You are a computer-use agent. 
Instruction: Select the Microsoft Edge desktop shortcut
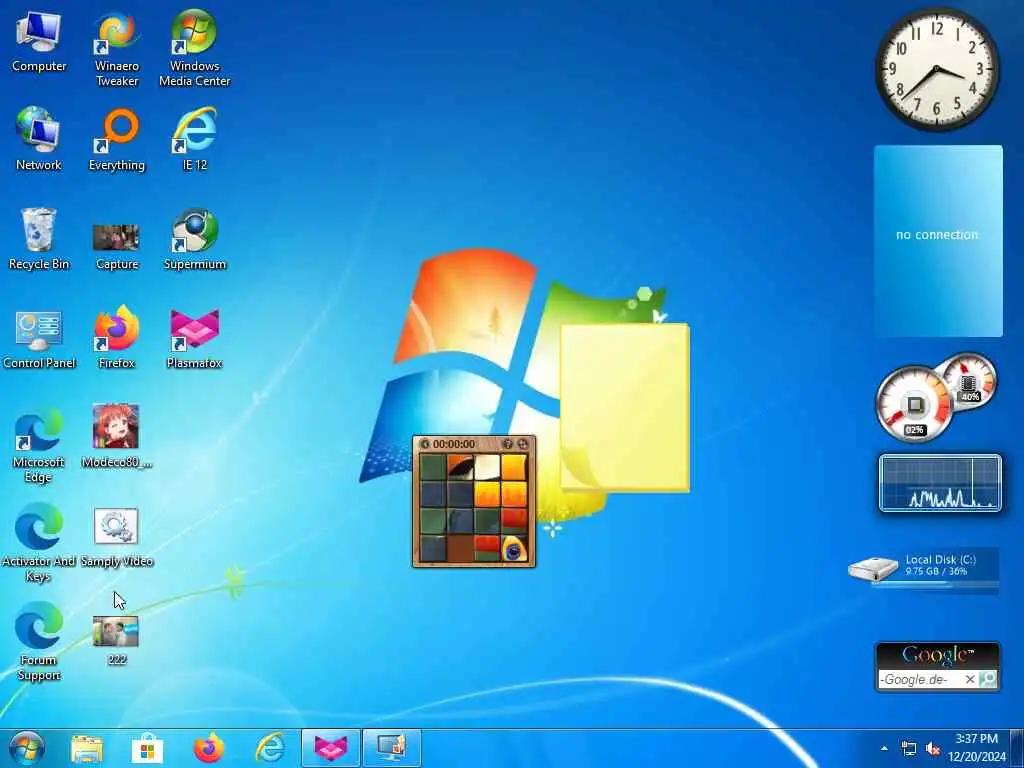click(x=39, y=445)
